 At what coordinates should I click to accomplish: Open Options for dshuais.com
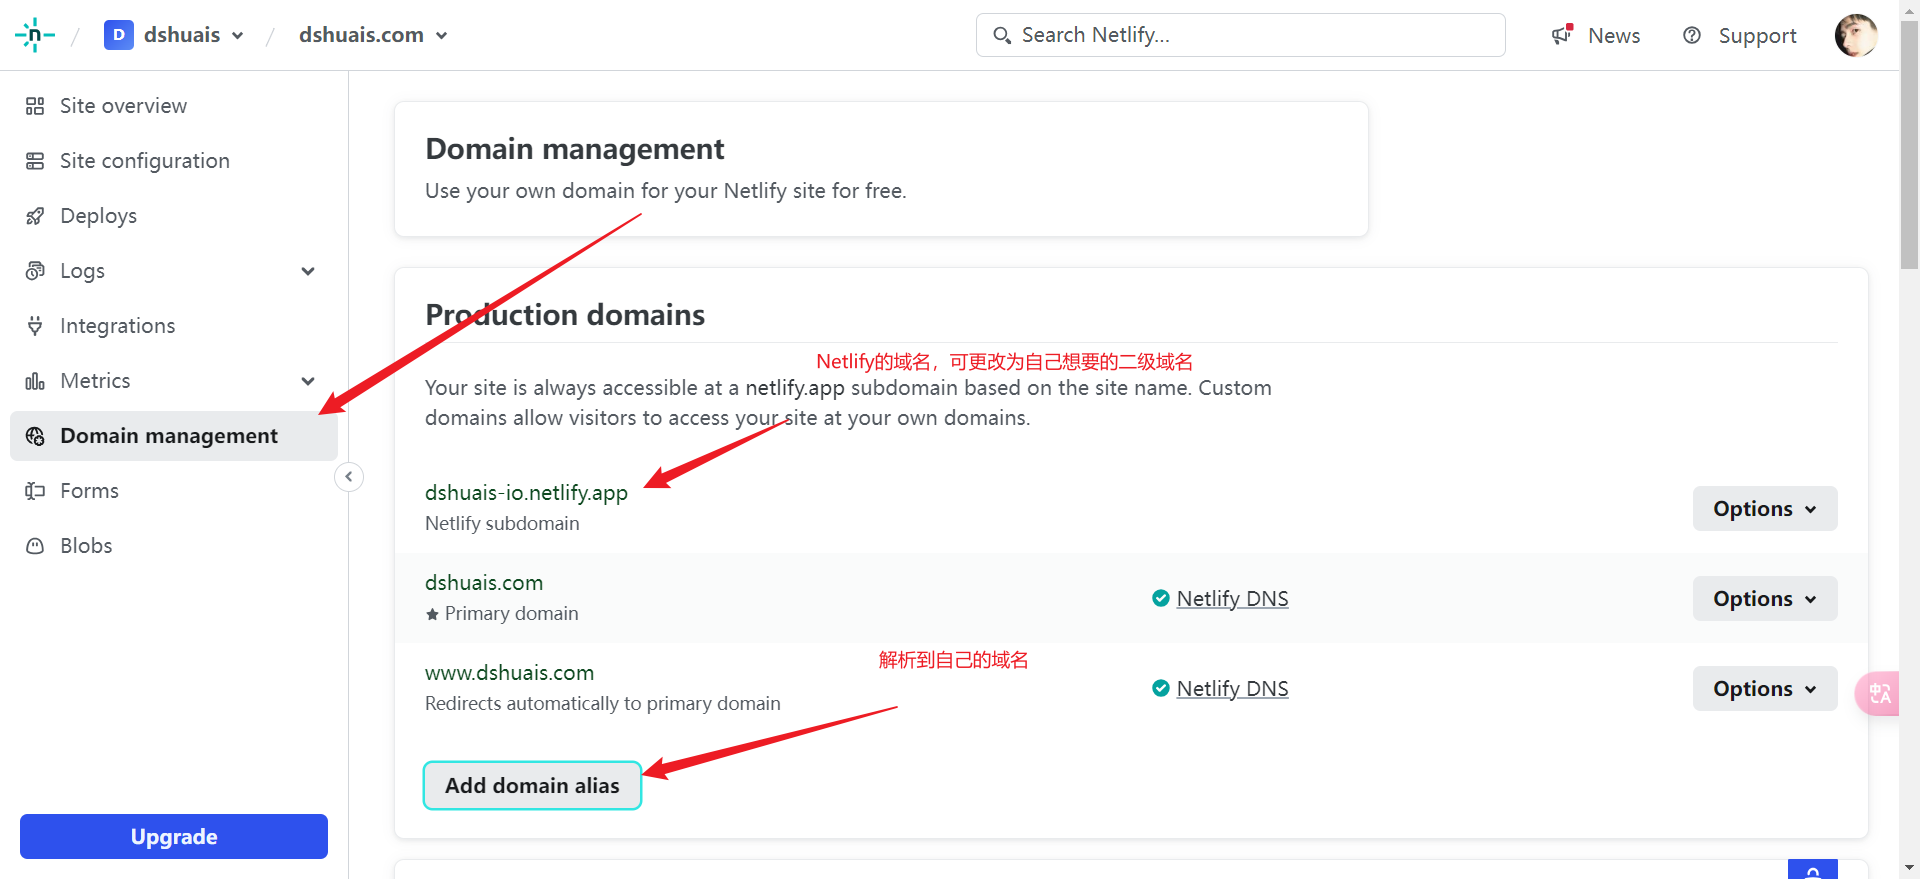(1765, 599)
